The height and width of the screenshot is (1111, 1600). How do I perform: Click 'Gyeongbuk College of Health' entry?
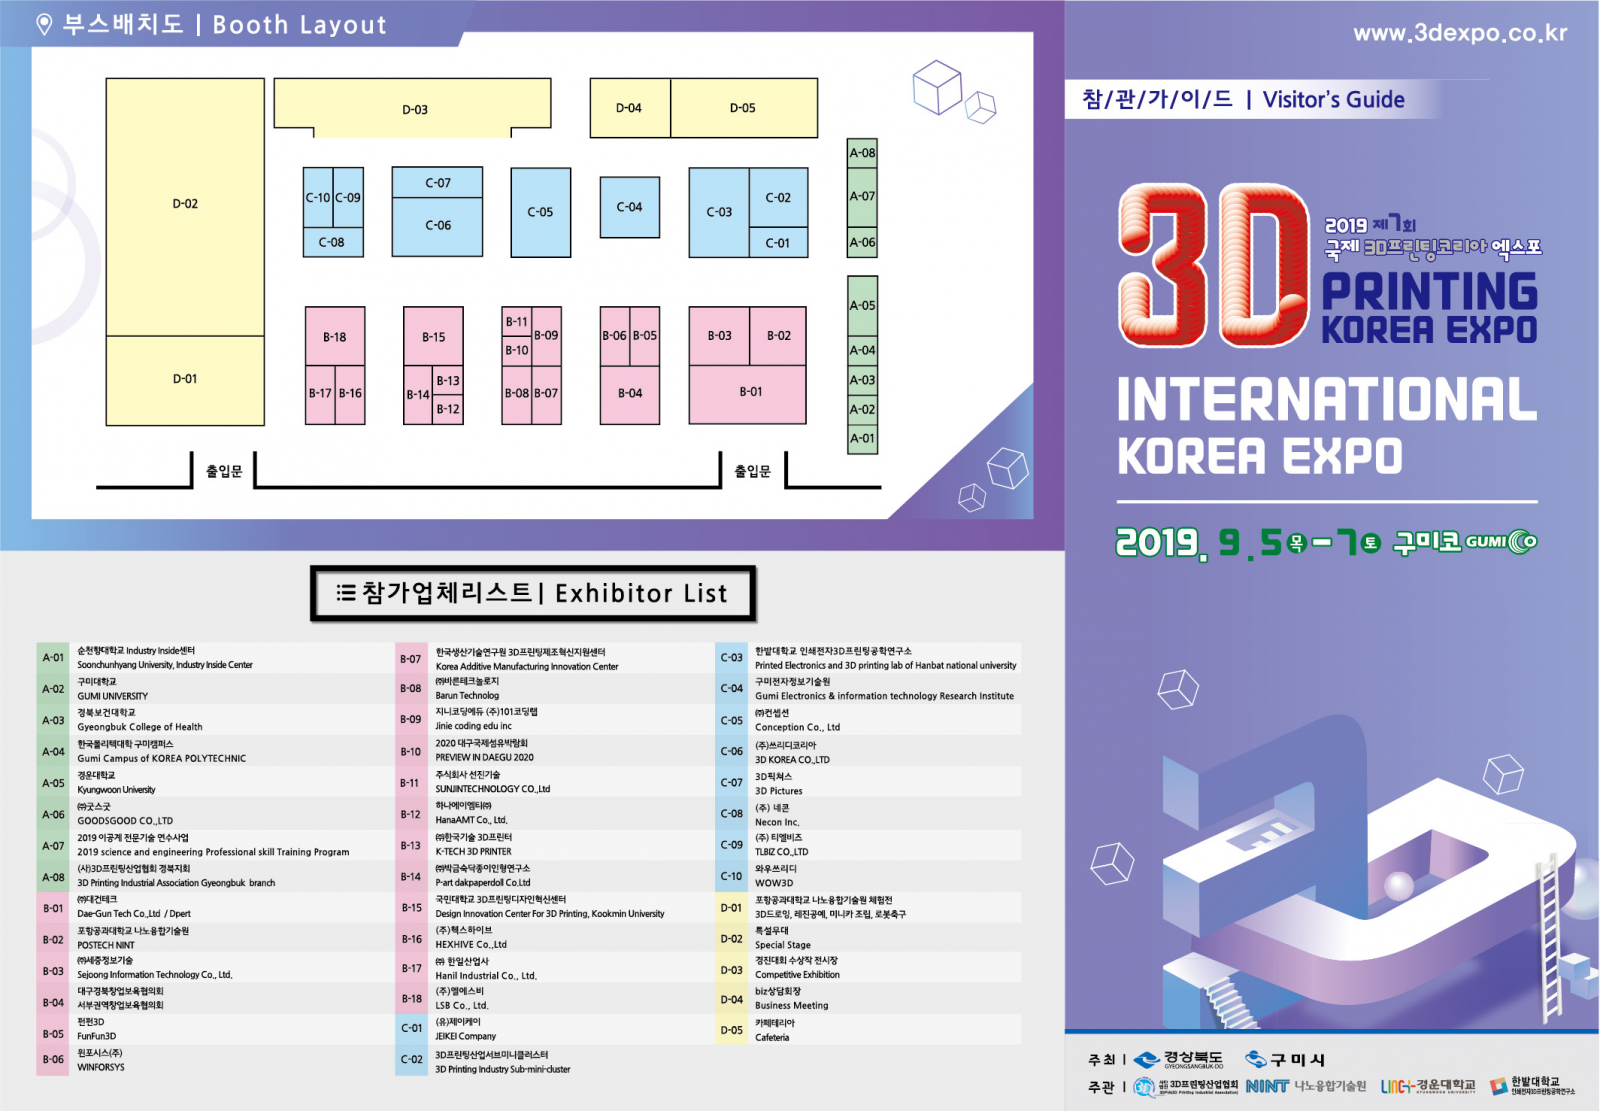[140, 728]
